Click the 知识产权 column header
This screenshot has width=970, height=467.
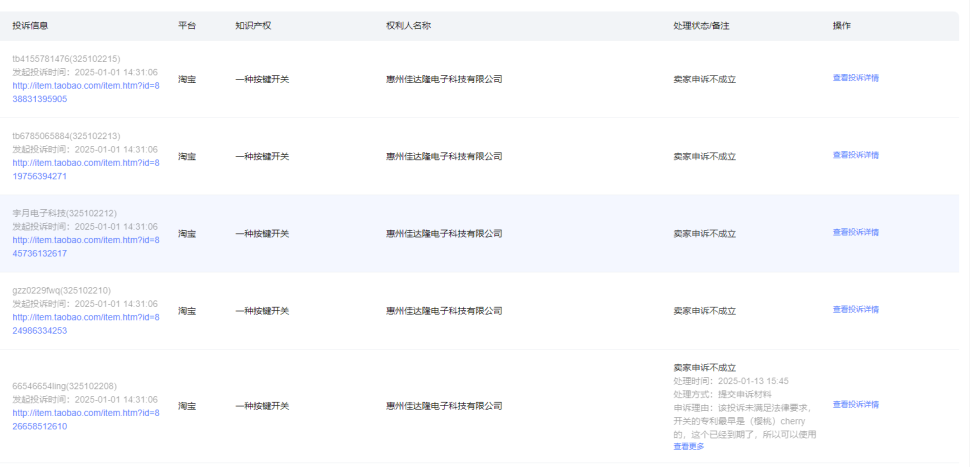[252, 25]
